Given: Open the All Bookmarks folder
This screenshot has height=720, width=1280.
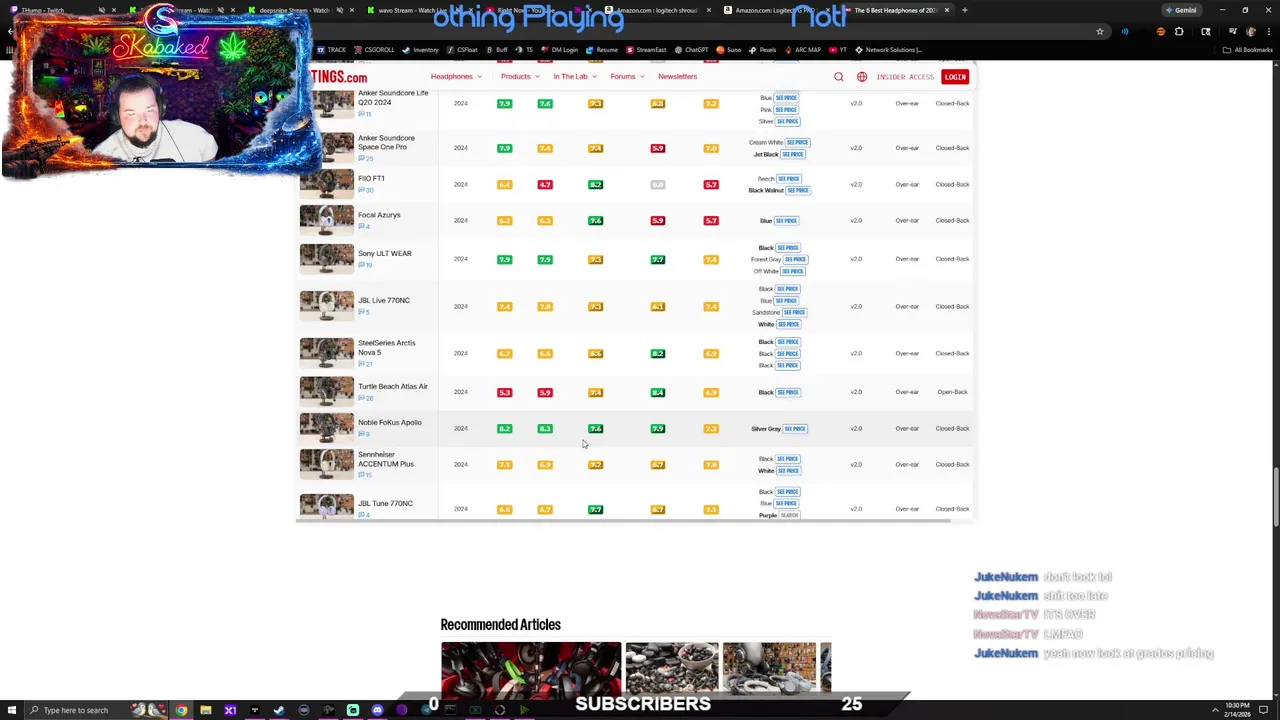Looking at the screenshot, I should coord(1249,50).
